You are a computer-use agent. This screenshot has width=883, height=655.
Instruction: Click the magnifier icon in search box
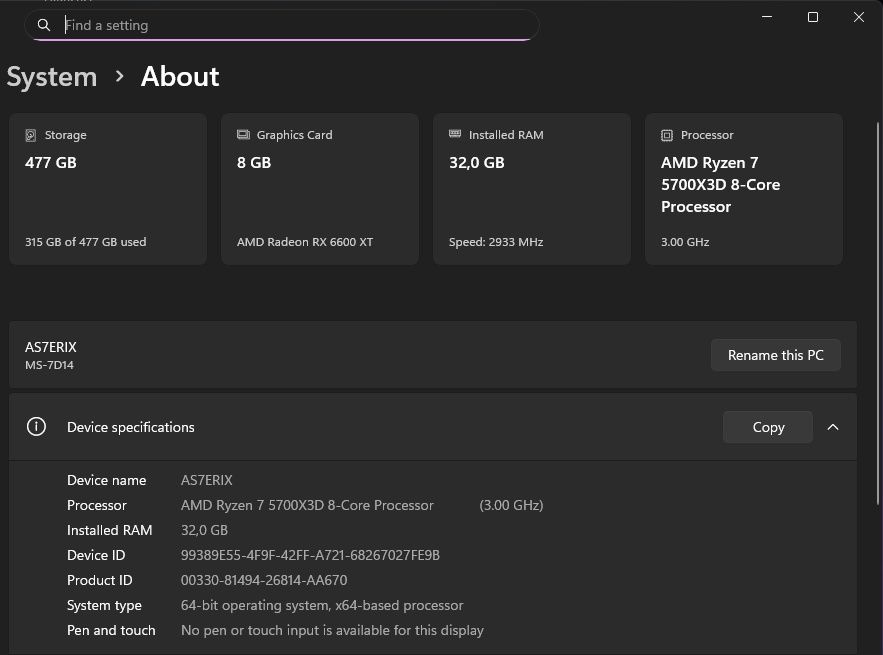[44, 25]
